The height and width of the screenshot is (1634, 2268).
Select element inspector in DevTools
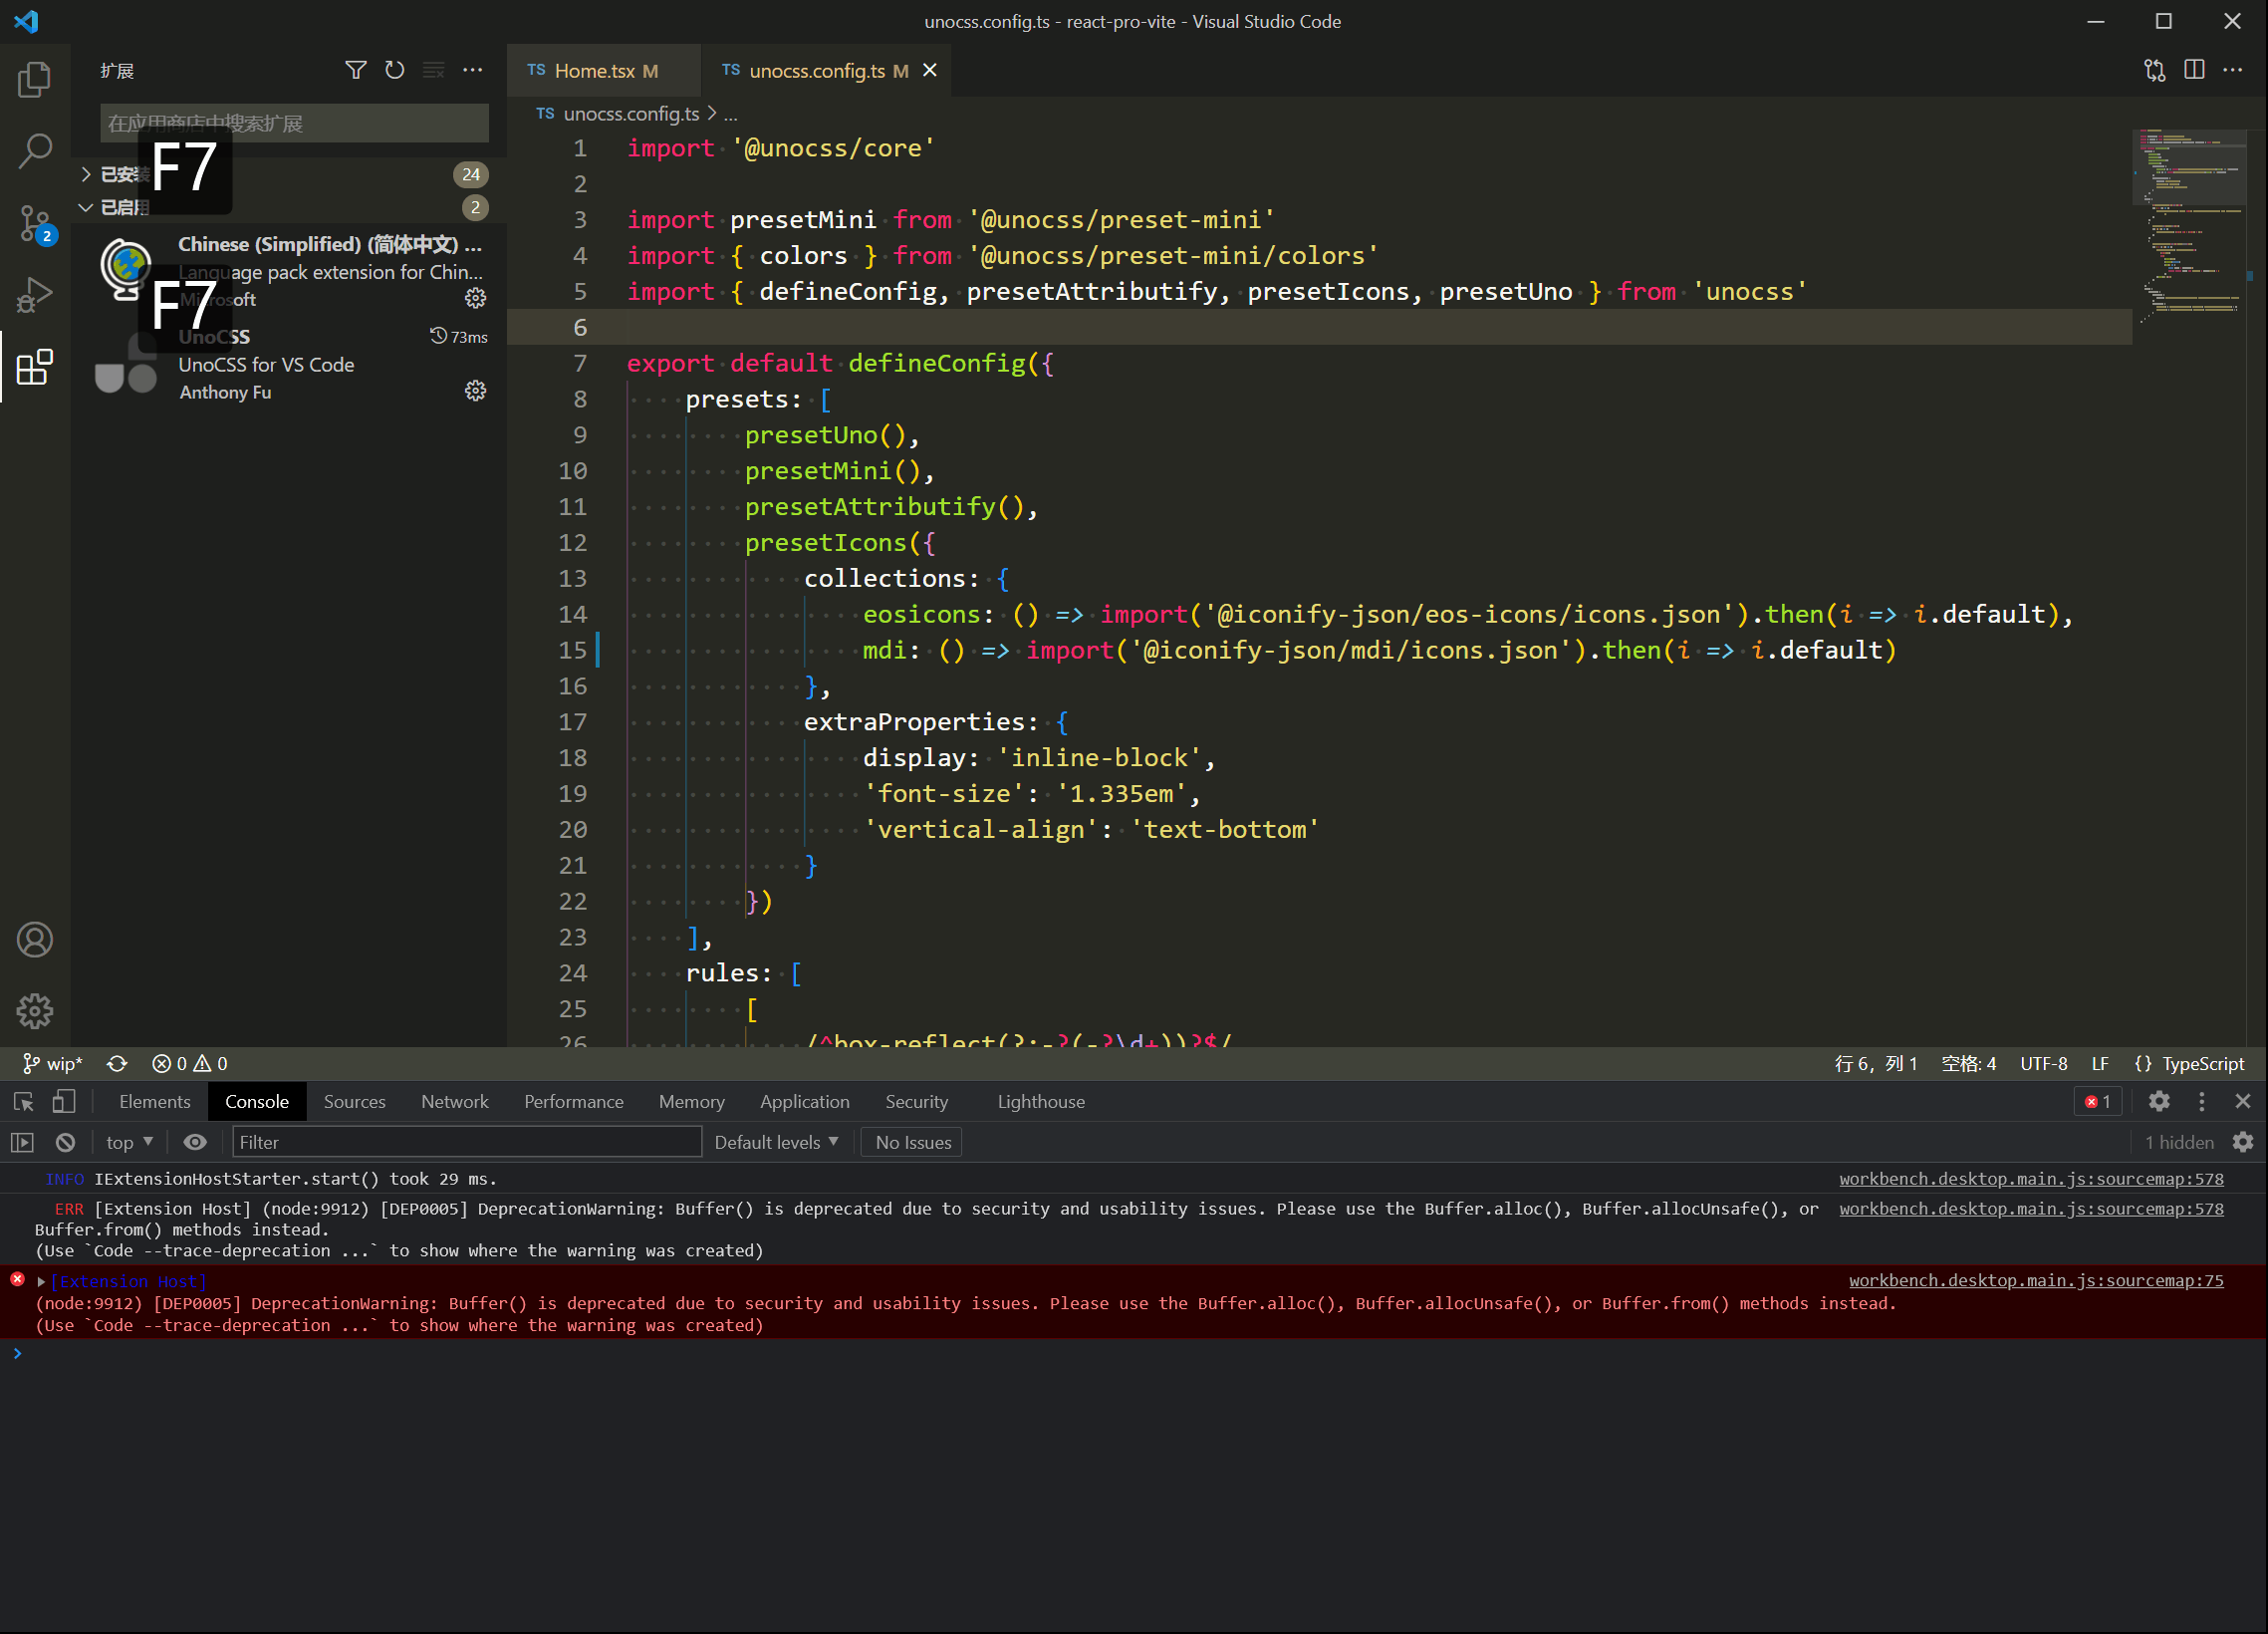click(x=24, y=1101)
